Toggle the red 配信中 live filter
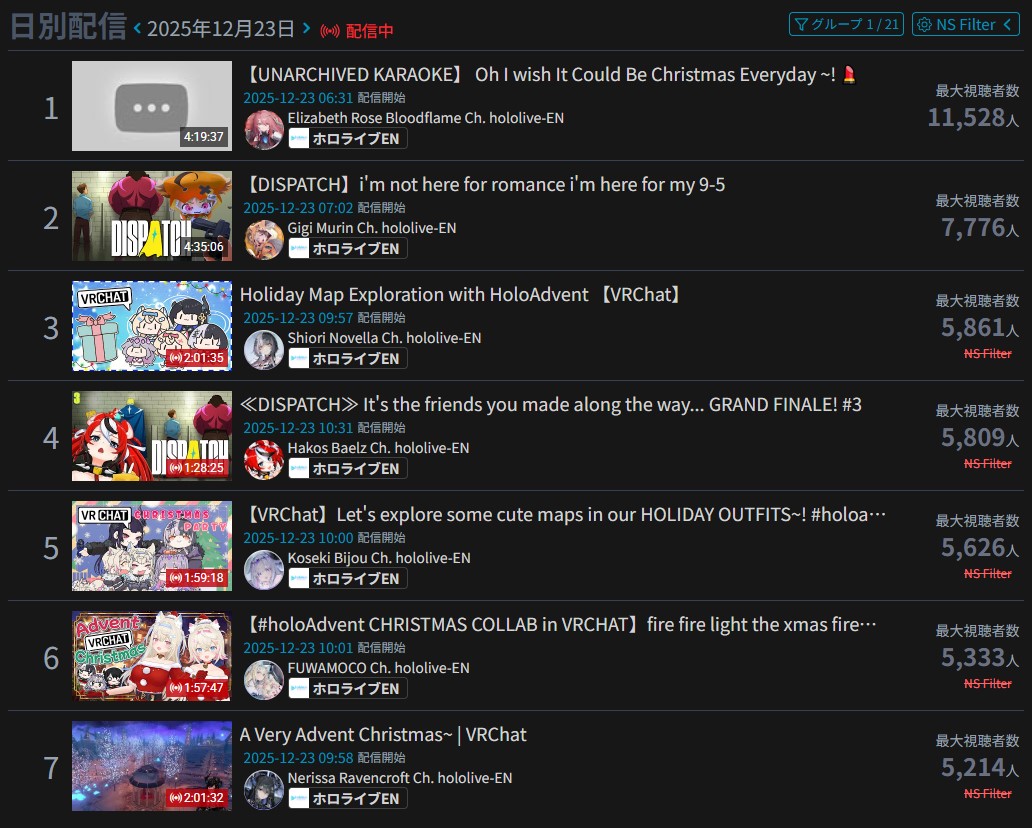The height and width of the screenshot is (828, 1032). tap(357, 30)
